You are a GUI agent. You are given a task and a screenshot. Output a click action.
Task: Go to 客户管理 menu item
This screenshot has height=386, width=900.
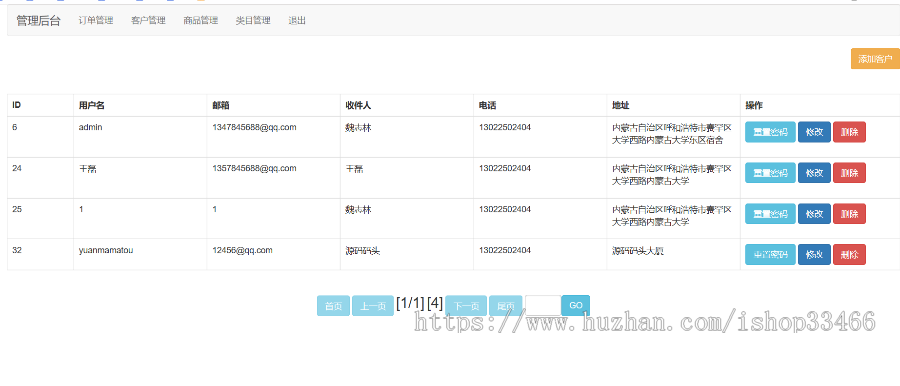(148, 21)
